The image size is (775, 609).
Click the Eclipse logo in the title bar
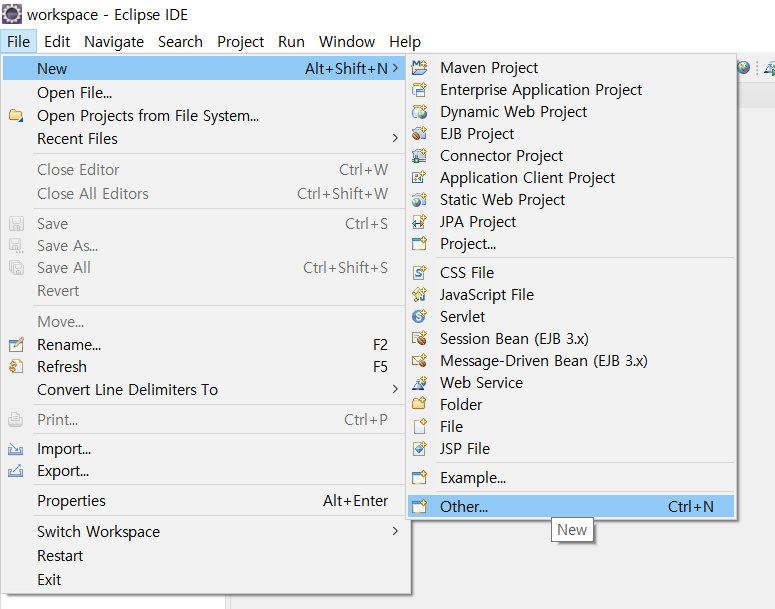coord(12,14)
